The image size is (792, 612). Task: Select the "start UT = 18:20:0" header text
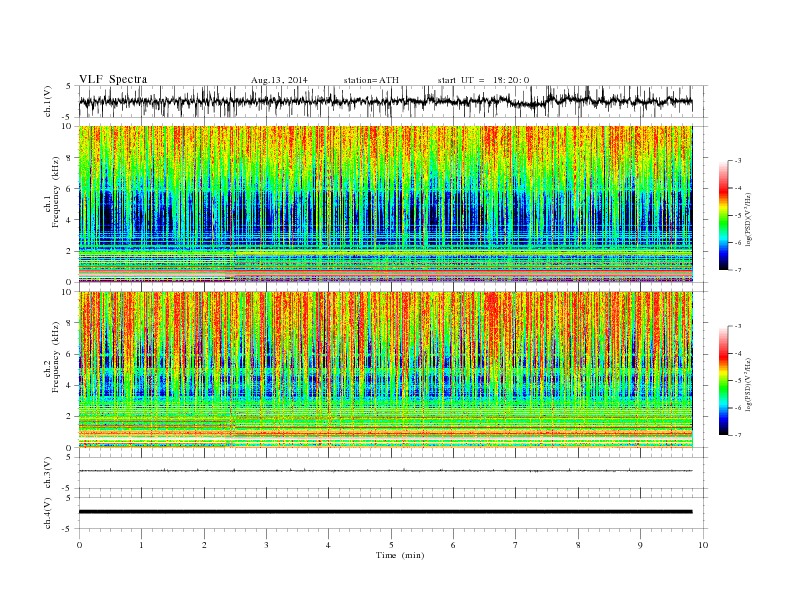(x=483, y=80)
